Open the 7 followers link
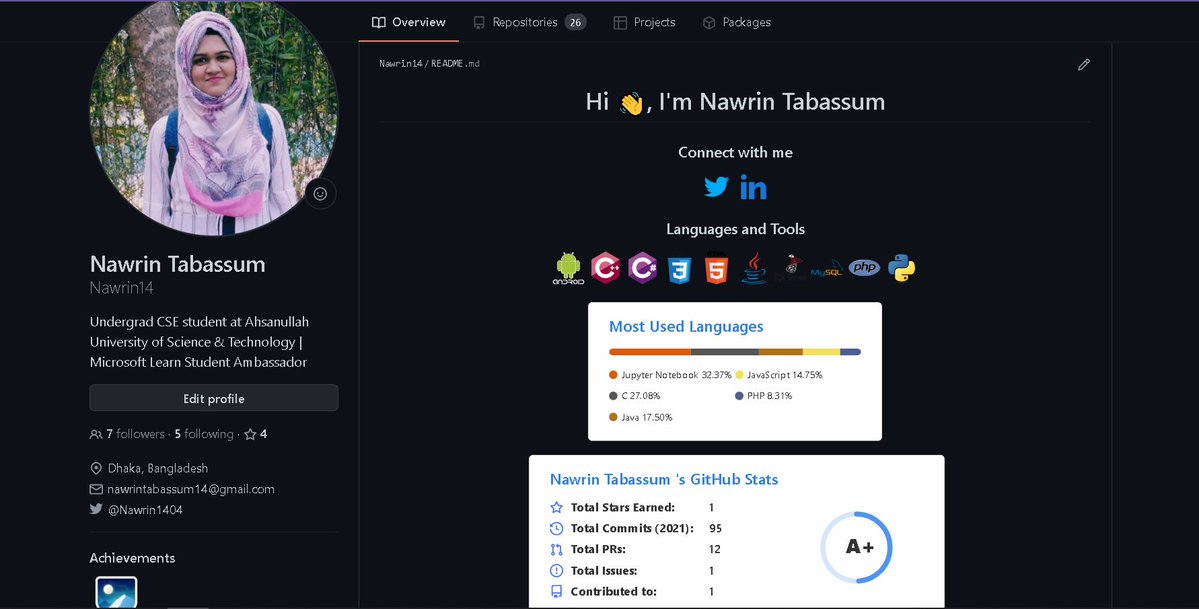 (x=127, y=434)
